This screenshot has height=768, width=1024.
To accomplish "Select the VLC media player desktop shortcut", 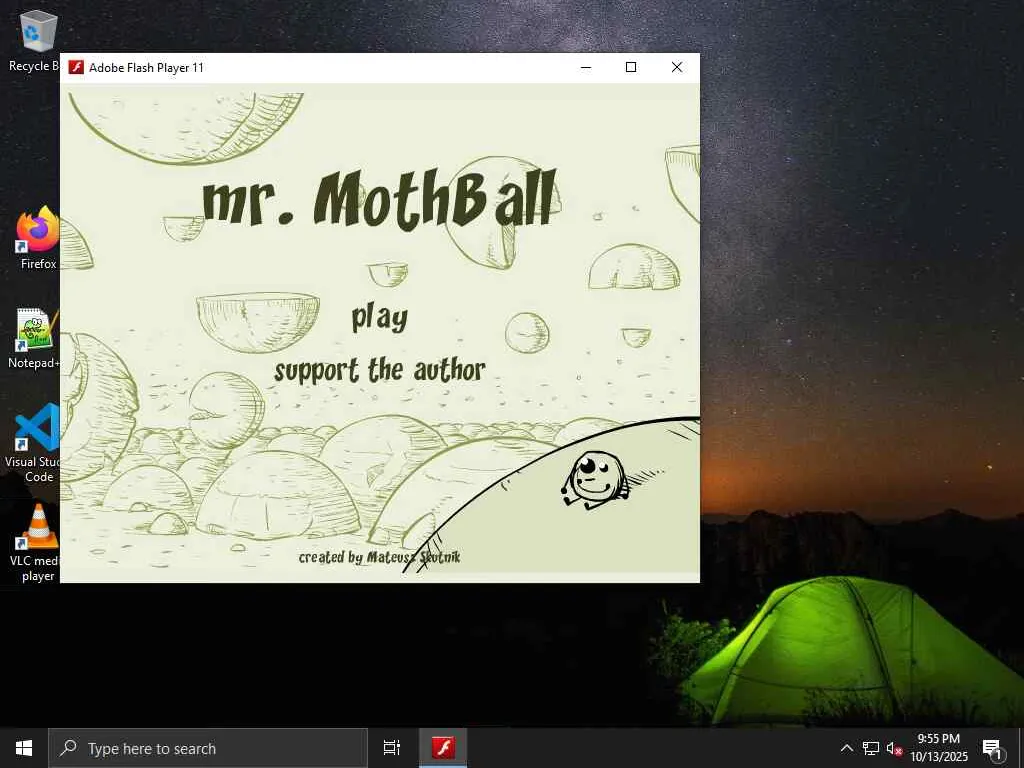I will (36, 543).
